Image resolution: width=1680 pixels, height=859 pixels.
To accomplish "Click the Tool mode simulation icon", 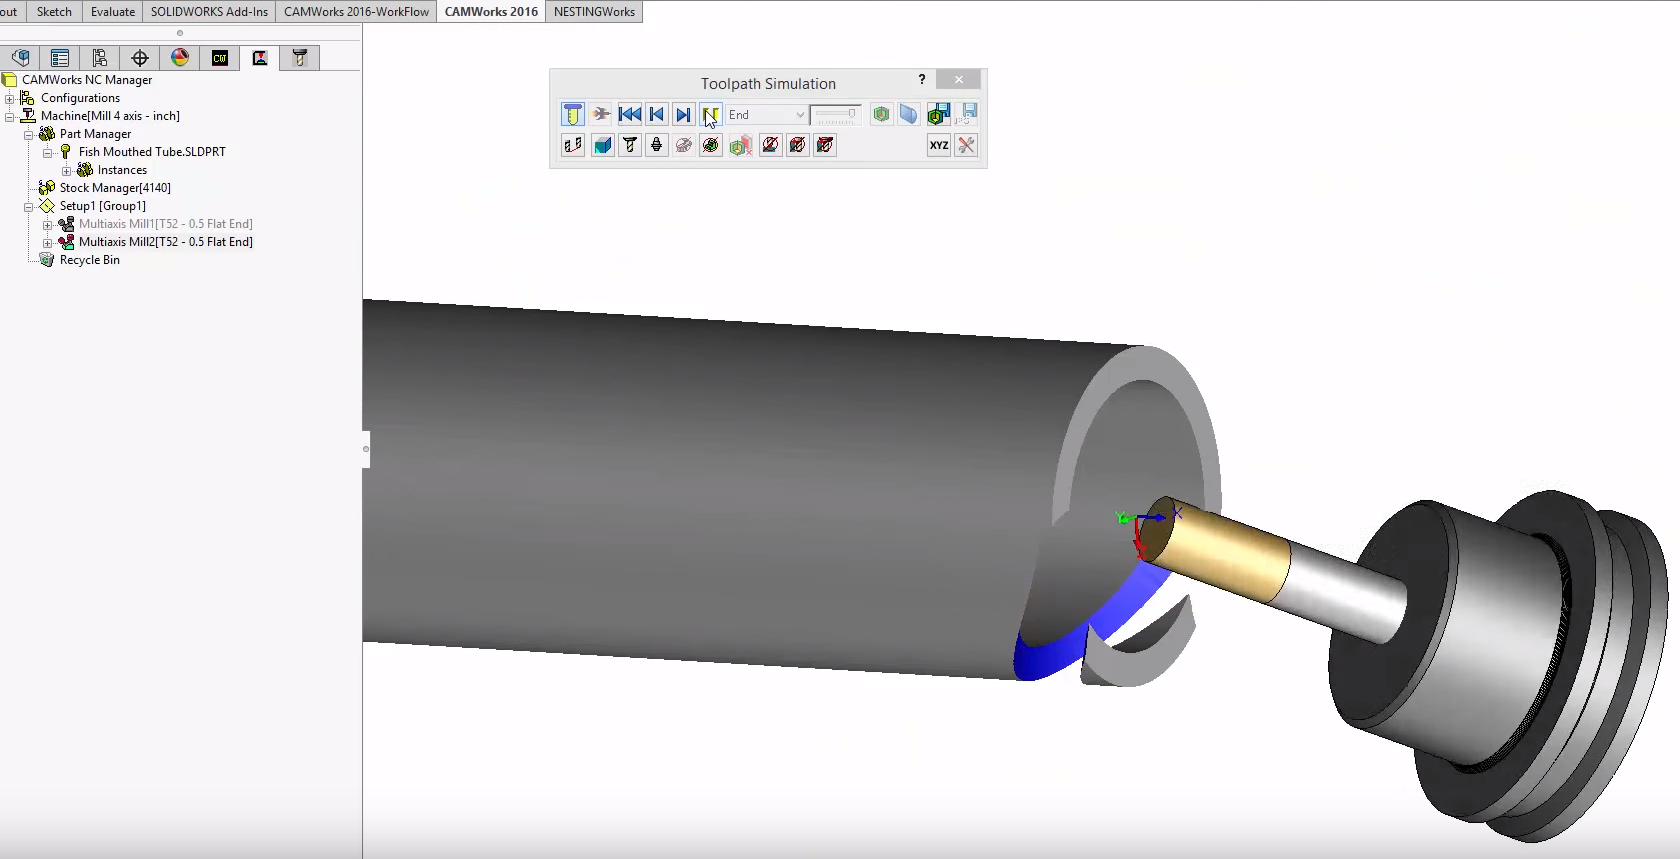I will 572,115.
